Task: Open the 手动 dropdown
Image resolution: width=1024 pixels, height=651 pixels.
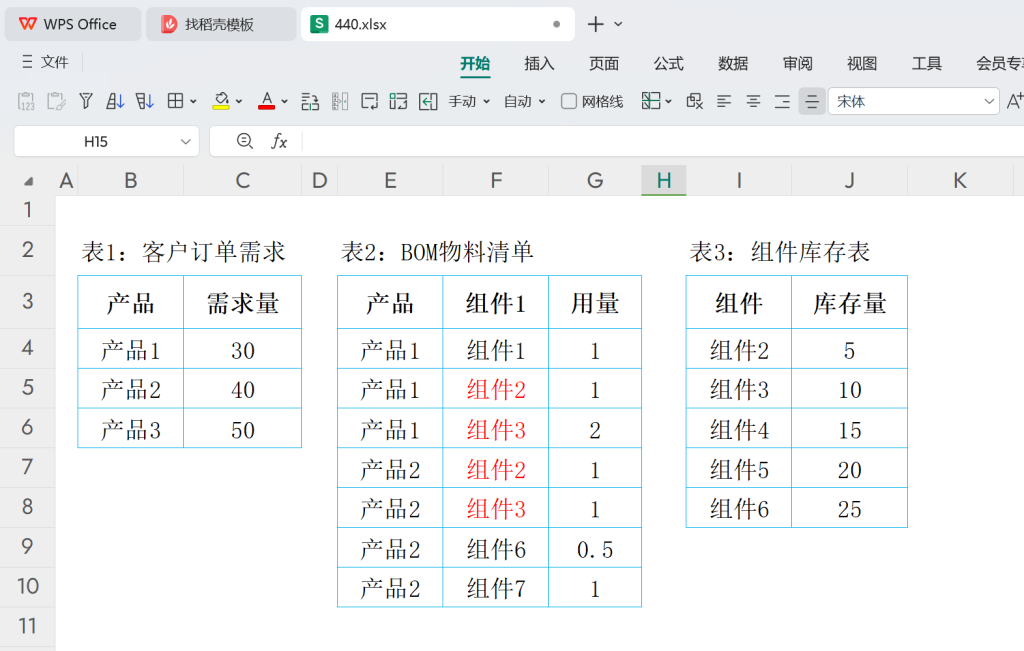Action: (469, 101)
